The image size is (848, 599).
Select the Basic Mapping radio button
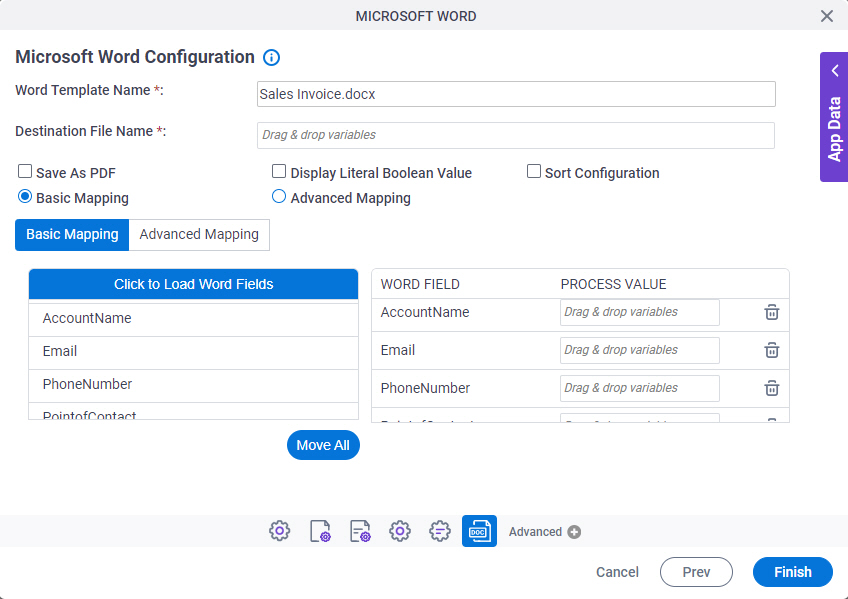coord(25,196)
